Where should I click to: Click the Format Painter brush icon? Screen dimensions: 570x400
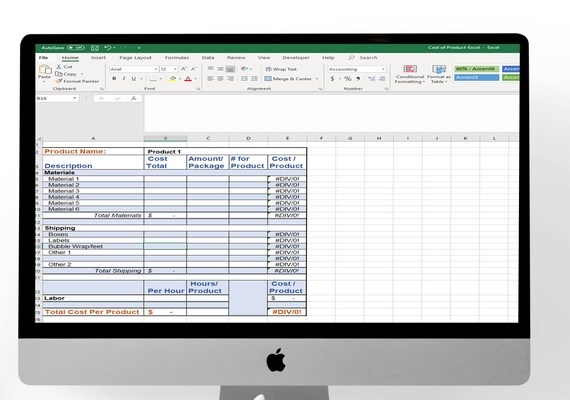[59, 81]
